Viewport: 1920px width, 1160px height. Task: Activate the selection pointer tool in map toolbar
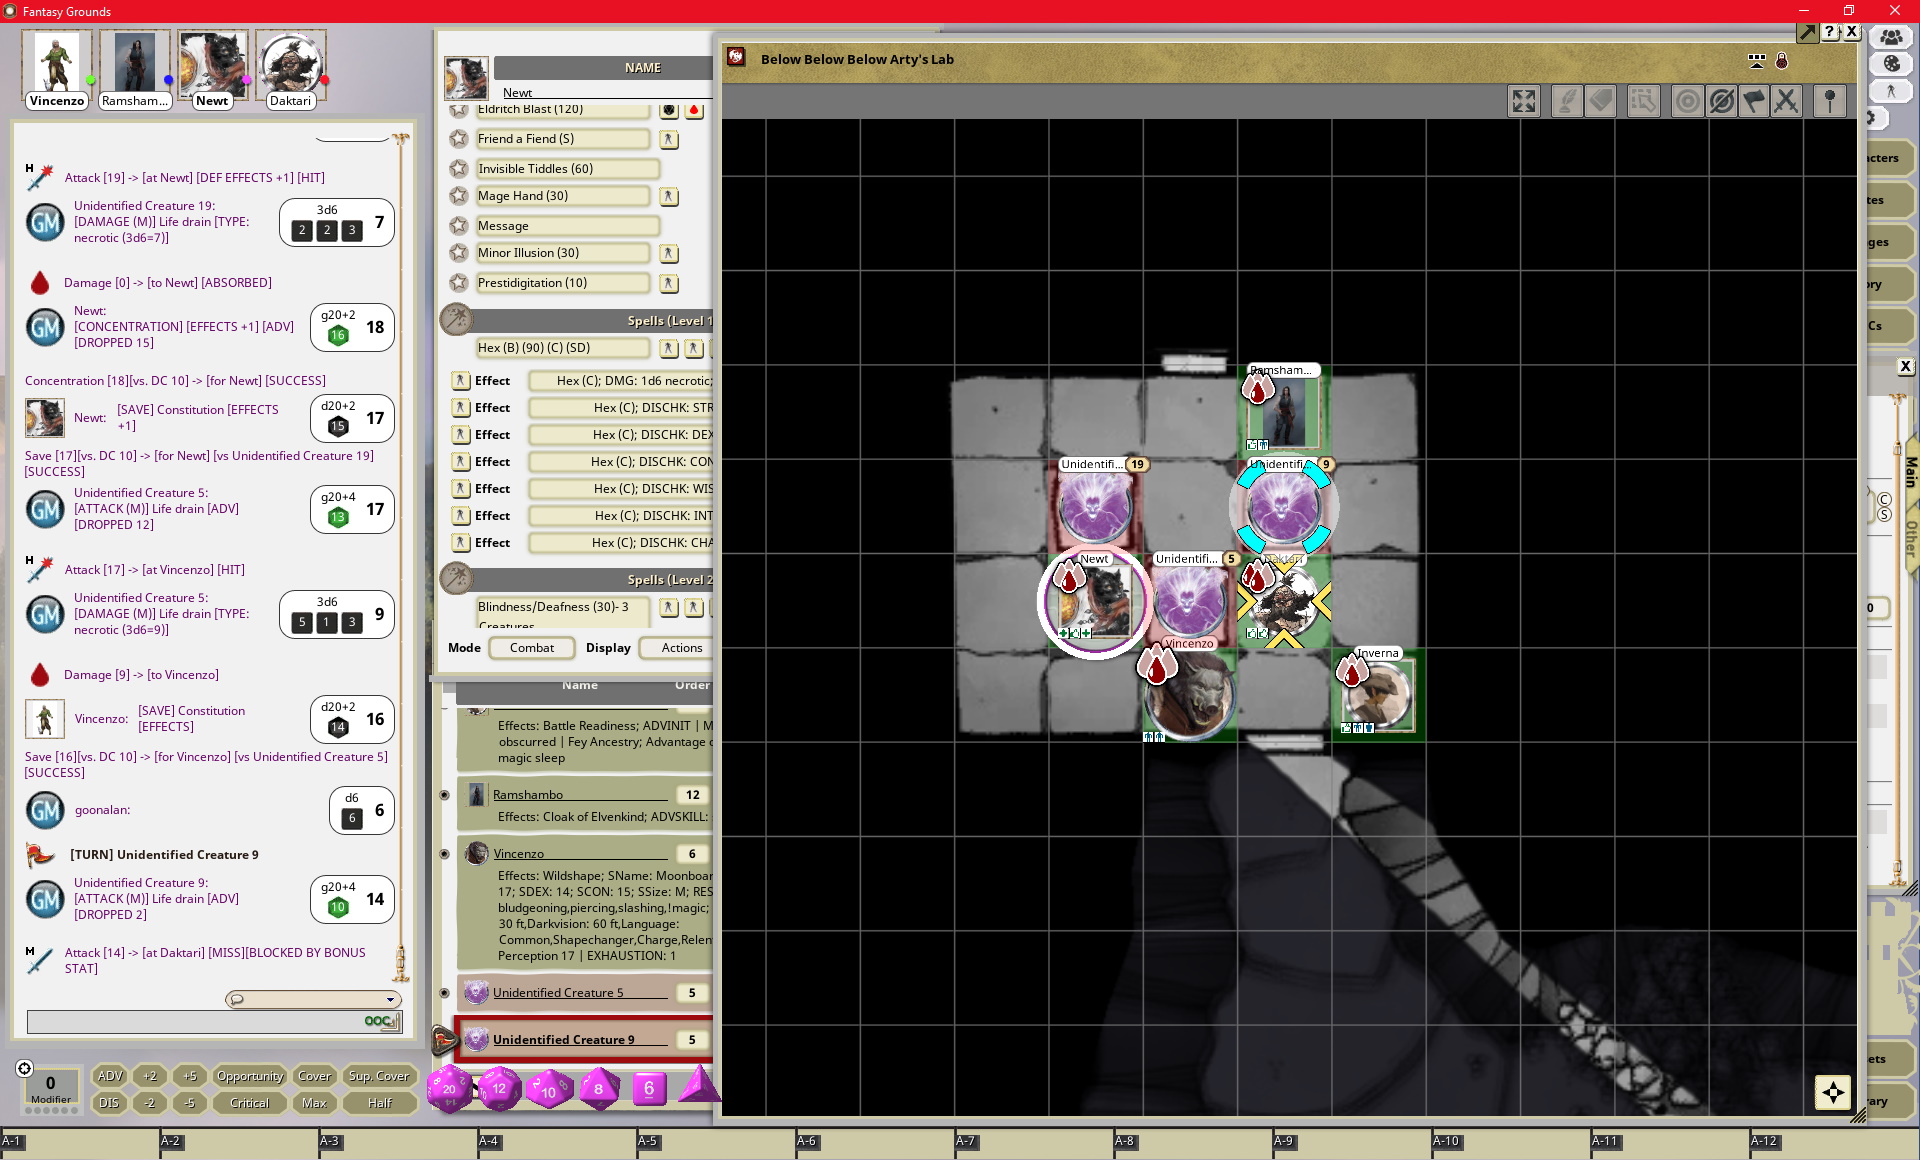(1644, 101)
